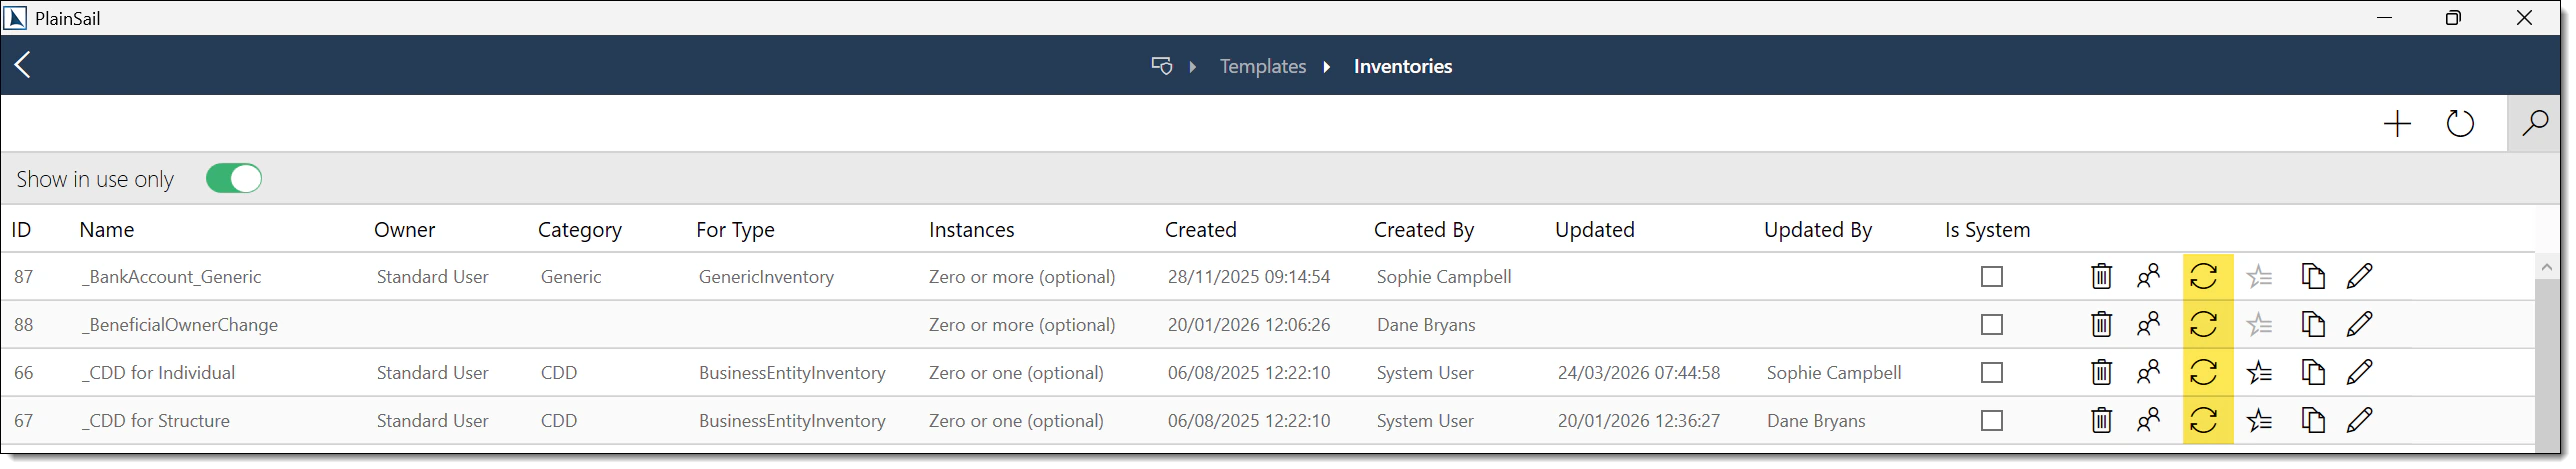Open users icon for _CDD for Individual
The width and height of the screenshot is (2576, 469).
click(2148, 372)
